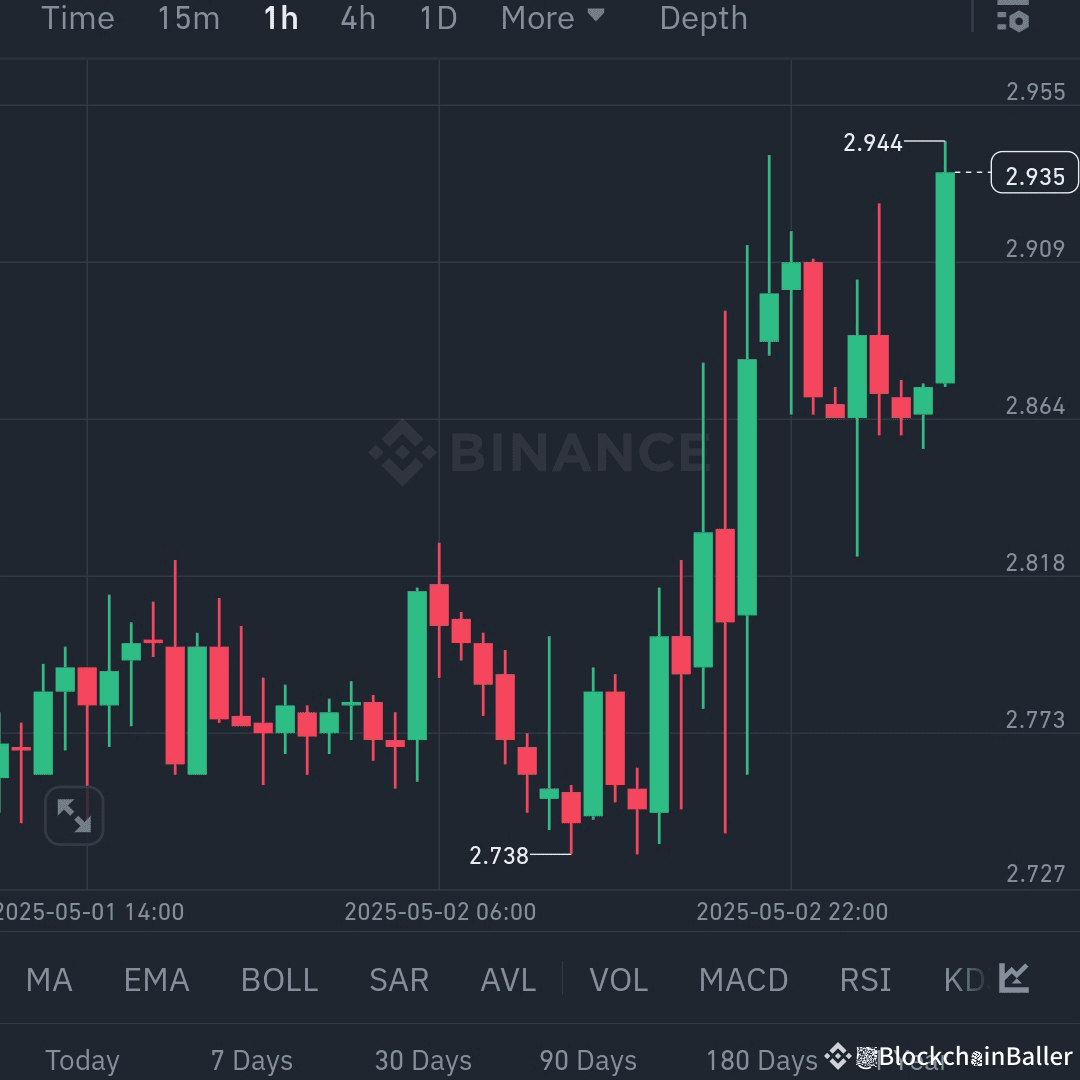Toggle the SAR indicator
This screenshot has width=1080, height=1080.
coord(399,980)
